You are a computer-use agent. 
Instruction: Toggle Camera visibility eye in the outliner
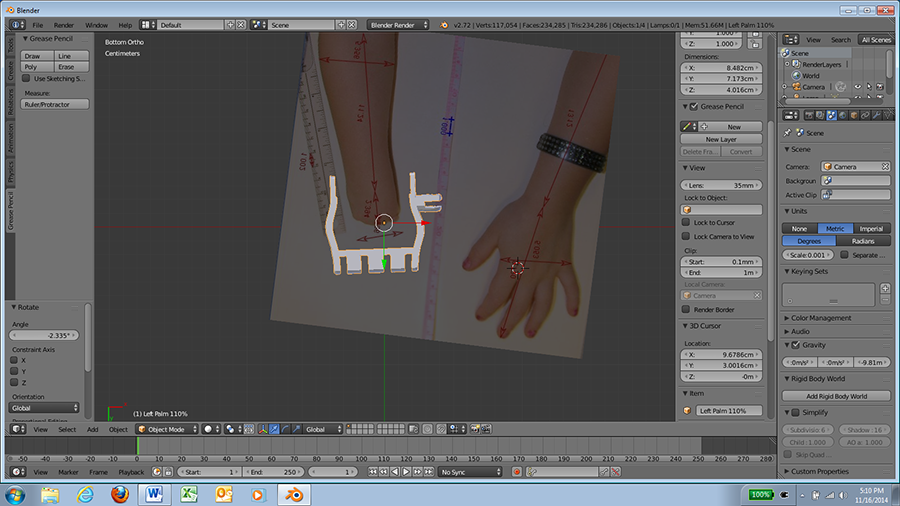(x=858, y=87)
